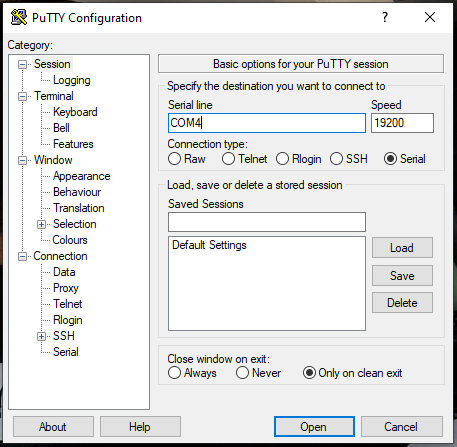Screen dimensions: 457x447
Task: Open the Behaviour category
Action: click(x=77, y=192)
